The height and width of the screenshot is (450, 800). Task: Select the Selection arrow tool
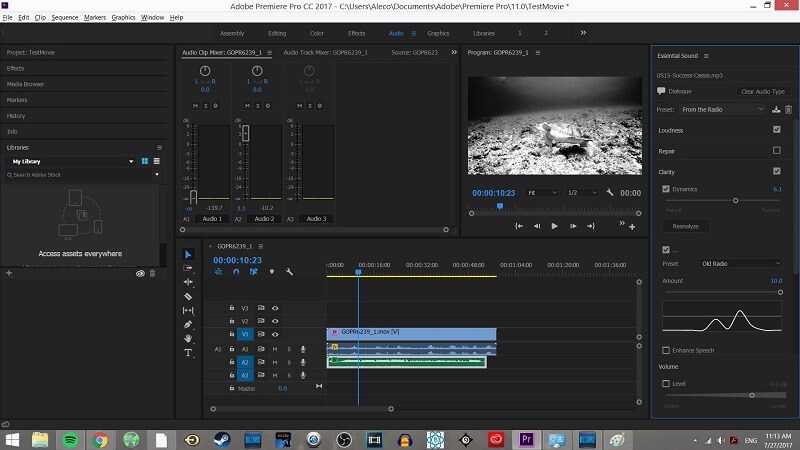(x=188, y=254)
